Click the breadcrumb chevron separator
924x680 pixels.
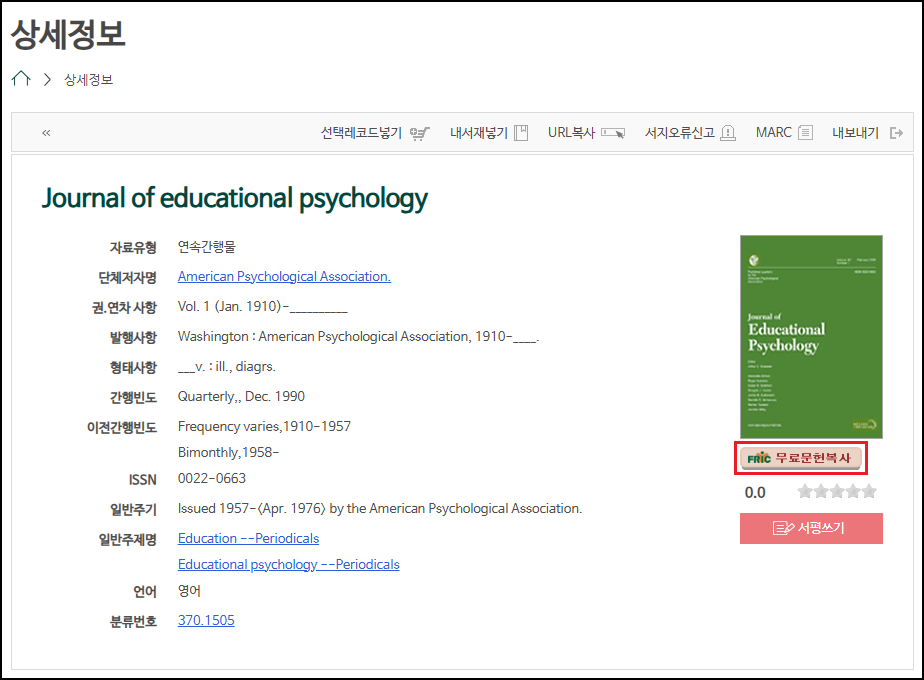47,79
